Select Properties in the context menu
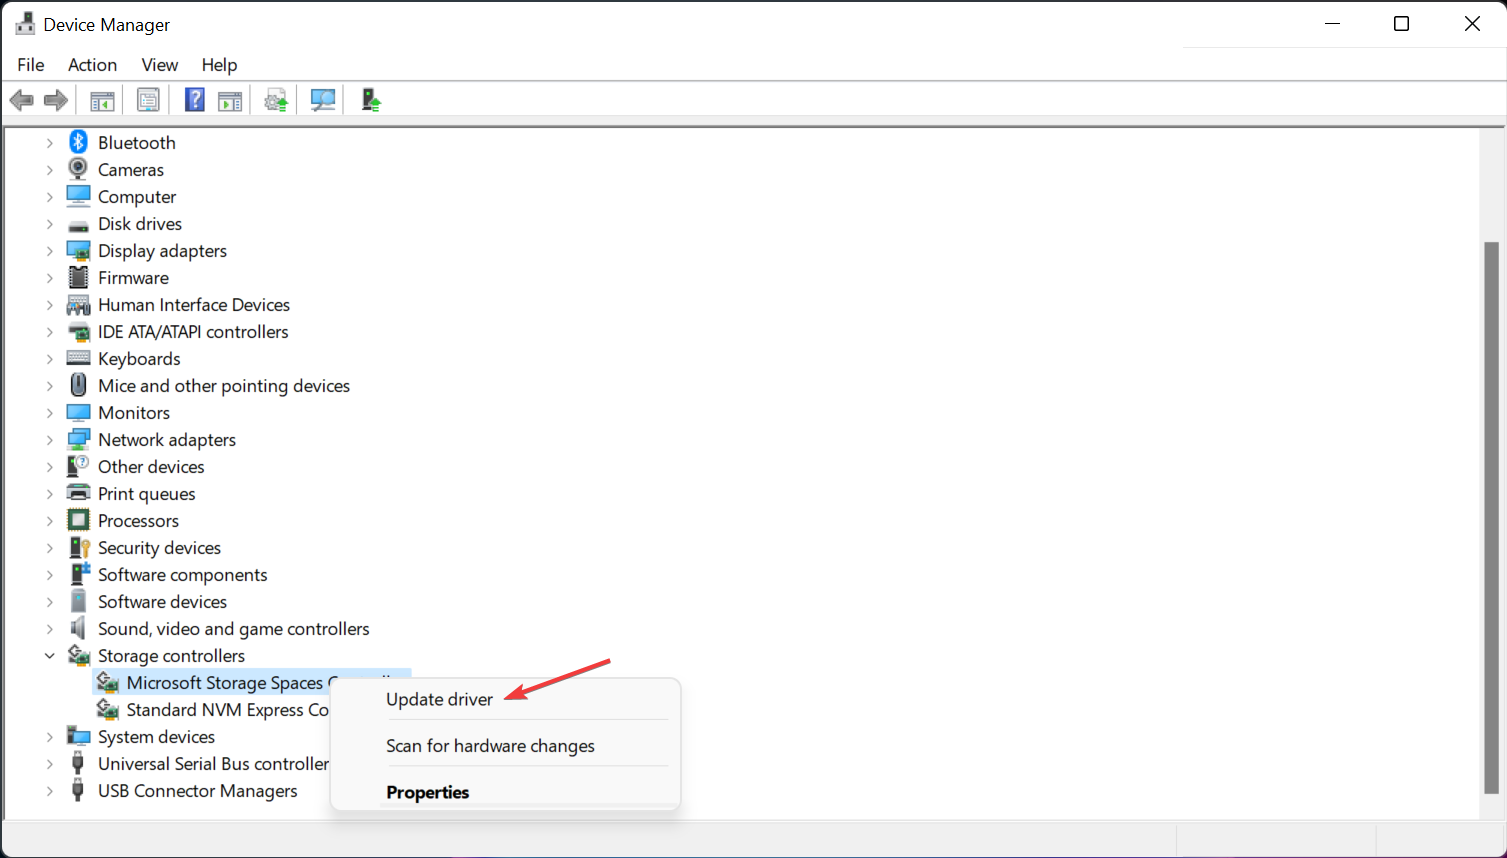 [427, 791]
